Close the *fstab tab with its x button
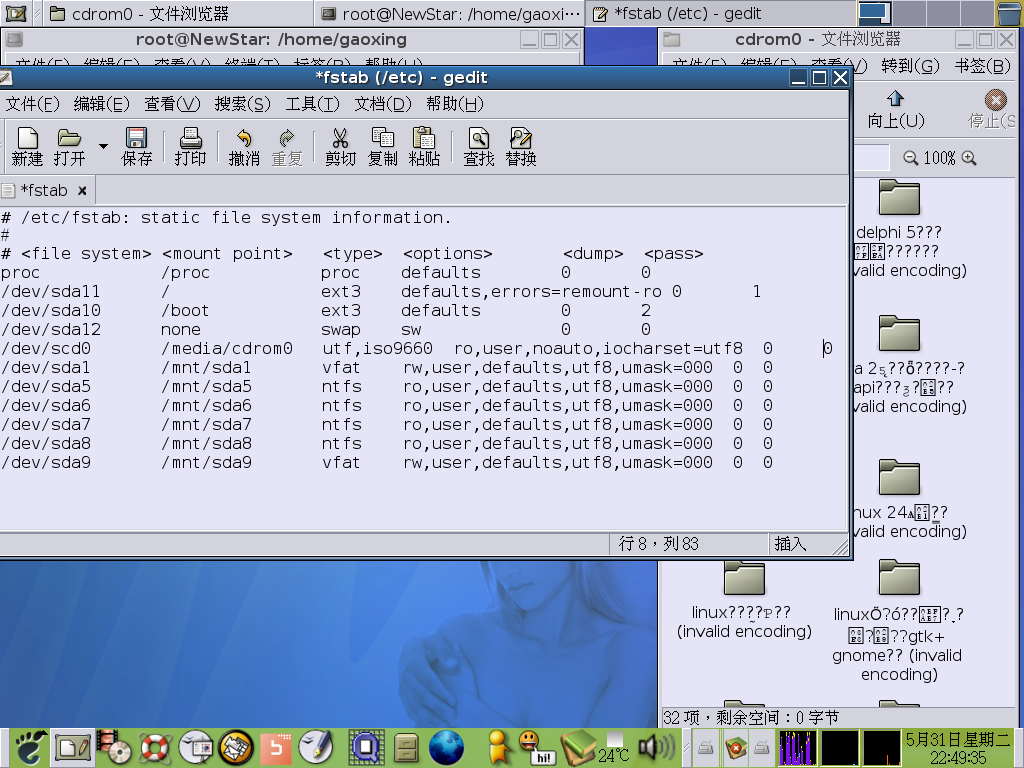Screen dimensions: 1024x768 tap(82, 191)
